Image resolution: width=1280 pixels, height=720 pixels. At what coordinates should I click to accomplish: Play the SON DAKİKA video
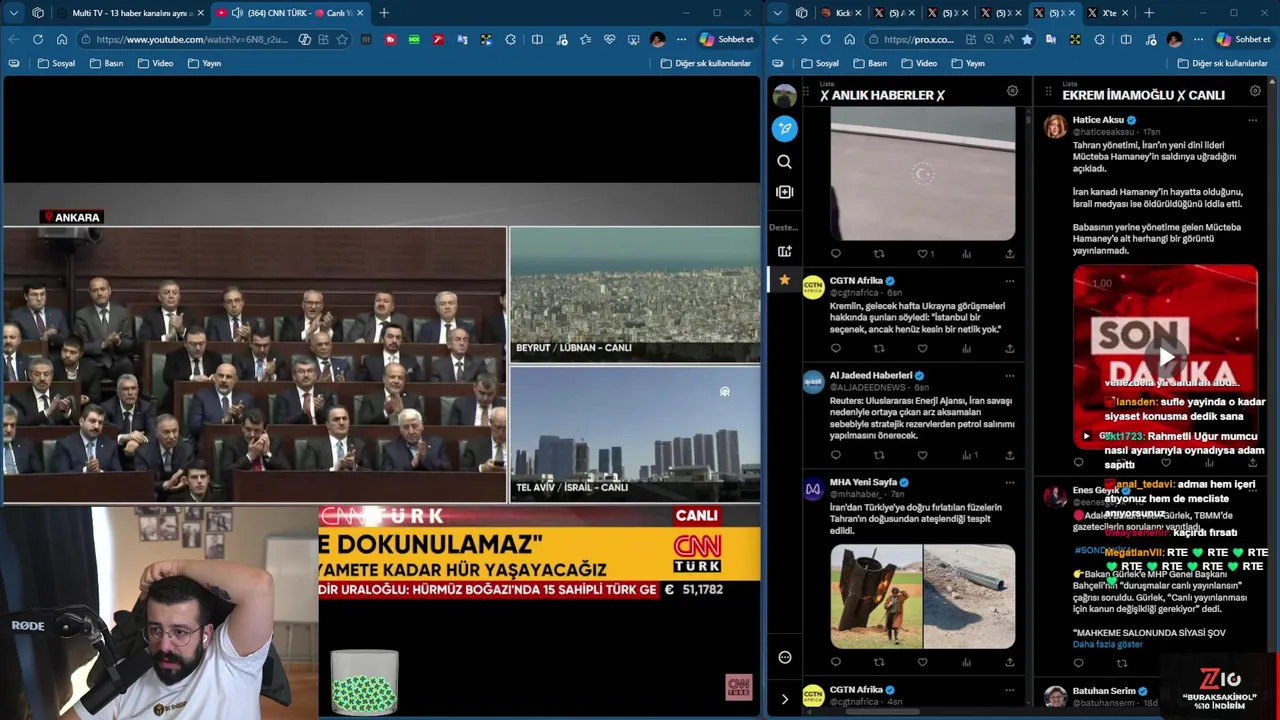(1165, 356)
